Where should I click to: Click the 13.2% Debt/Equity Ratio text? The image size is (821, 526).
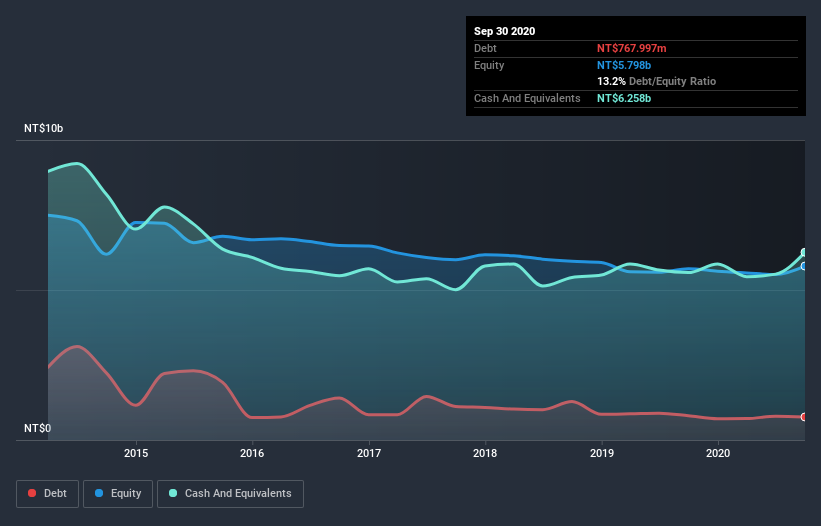pyautogui.click(x=657, y=82)
